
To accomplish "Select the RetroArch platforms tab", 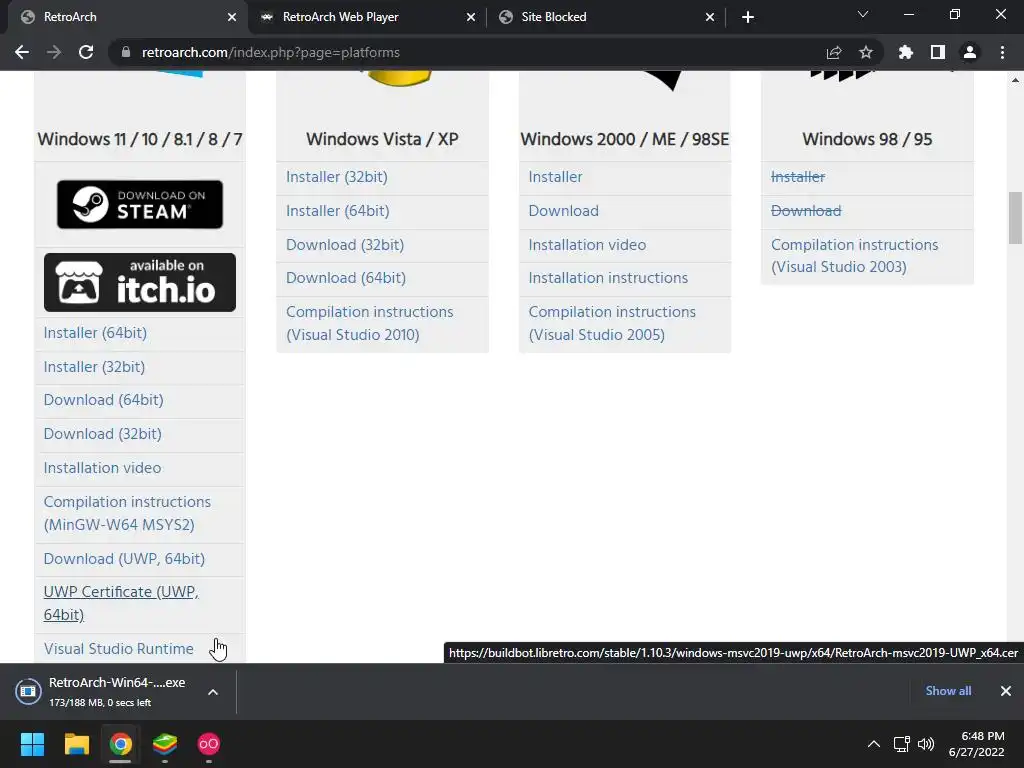I will click(128, 17).
